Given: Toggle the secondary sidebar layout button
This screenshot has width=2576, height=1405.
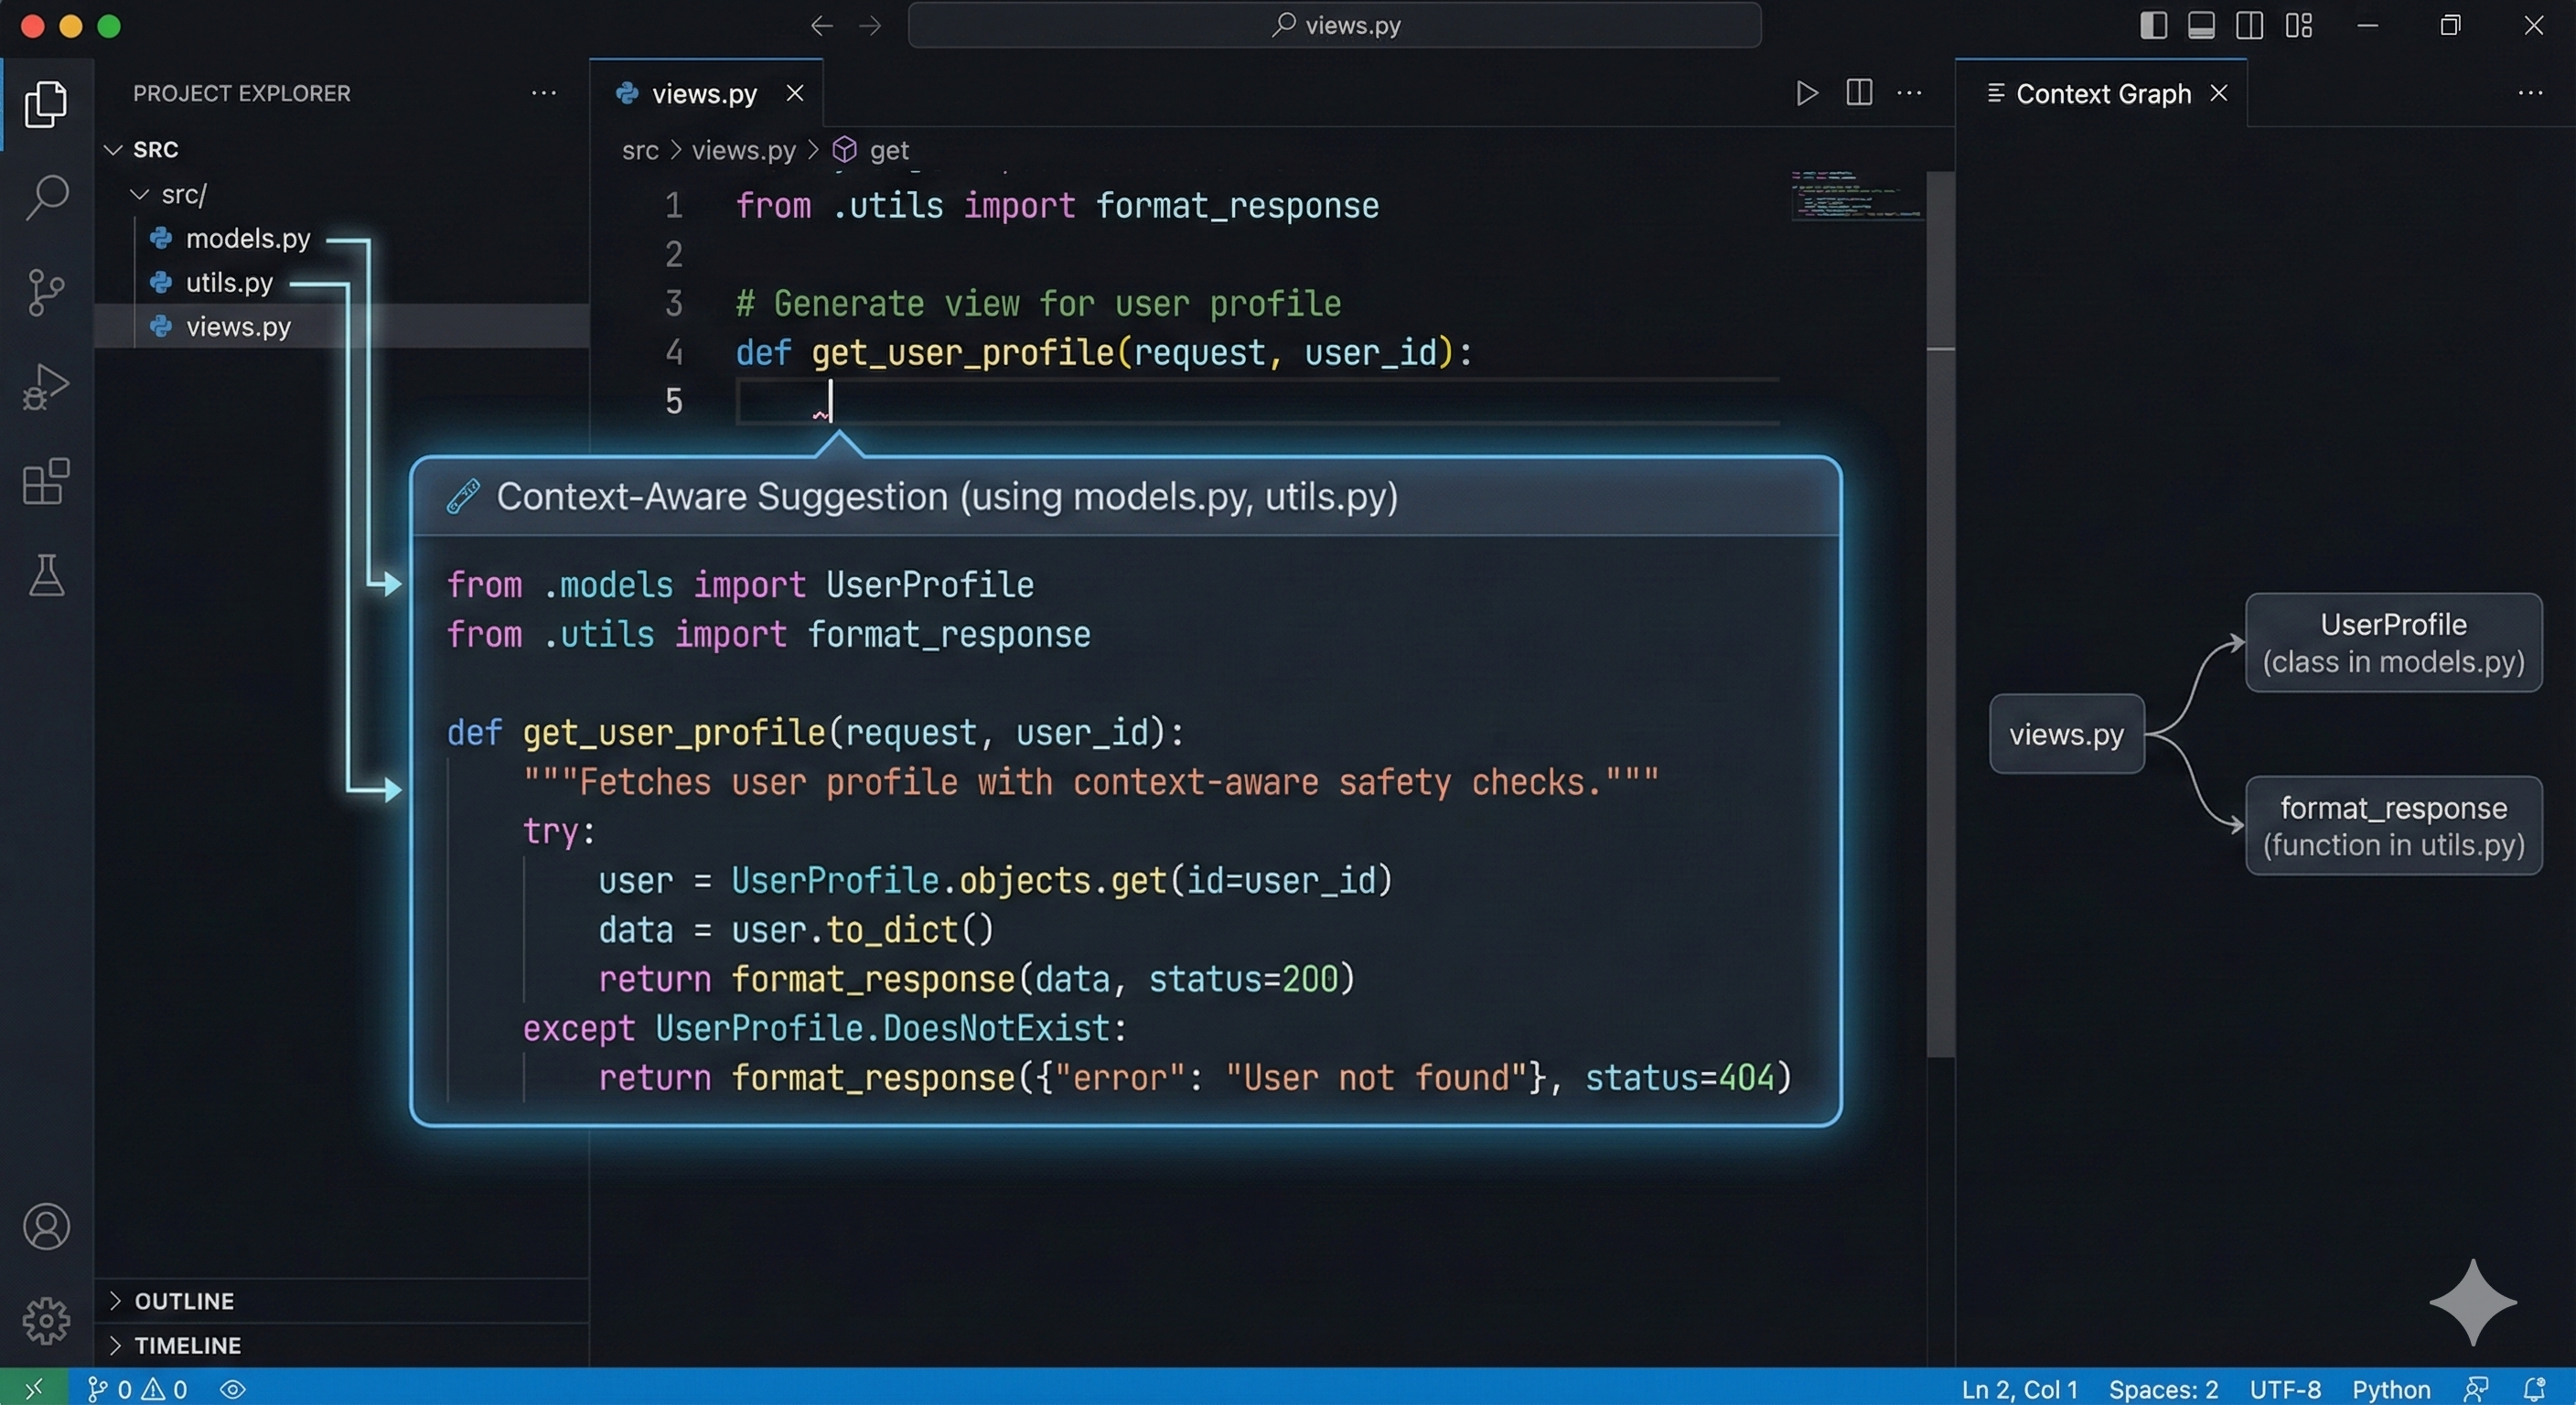Looking at the screenshot, I should coord(2249,25).
